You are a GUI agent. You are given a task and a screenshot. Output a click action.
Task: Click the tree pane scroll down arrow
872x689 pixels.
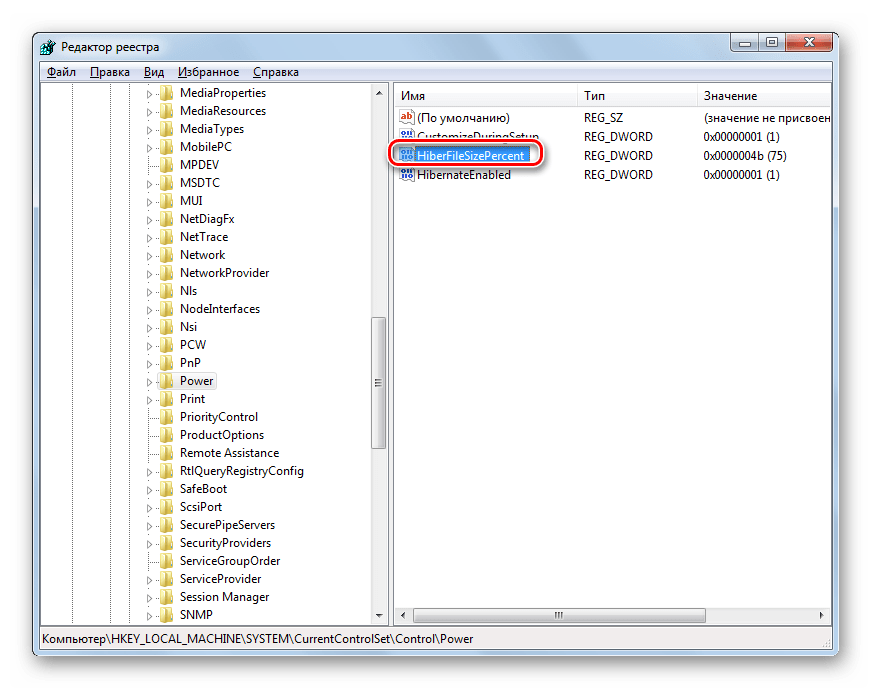coord(379,615)
